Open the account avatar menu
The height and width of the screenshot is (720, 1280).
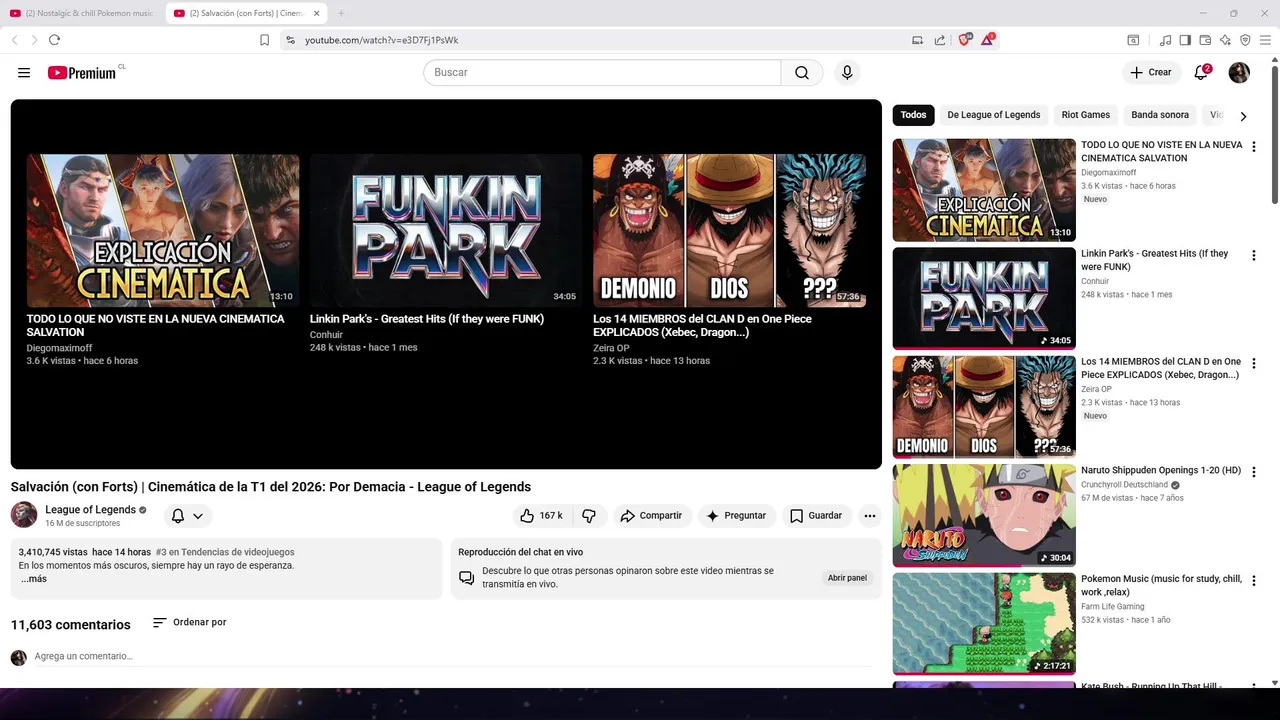1239,72
